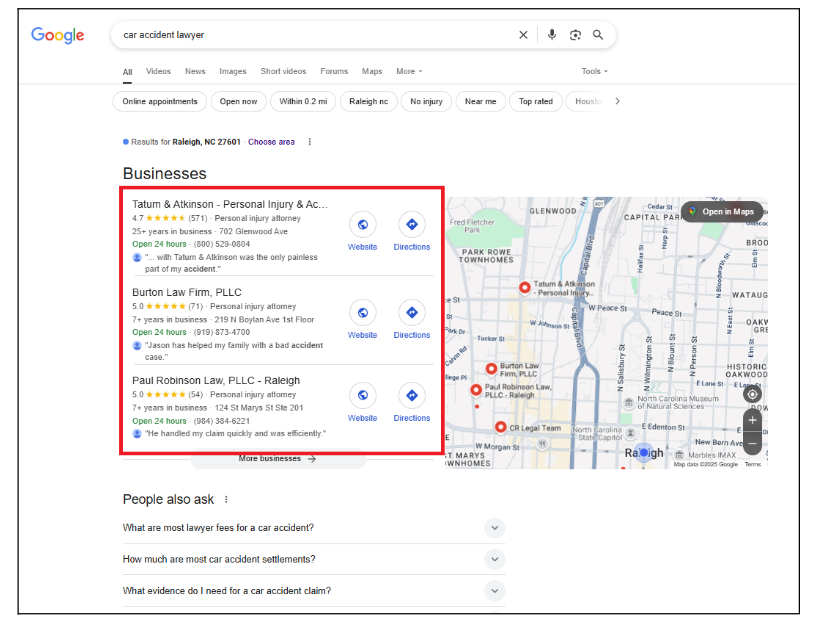Click Paul Robinson Law map pin
Image resolution: width=819 pixels, height=622 pixels.
(475, 390)
